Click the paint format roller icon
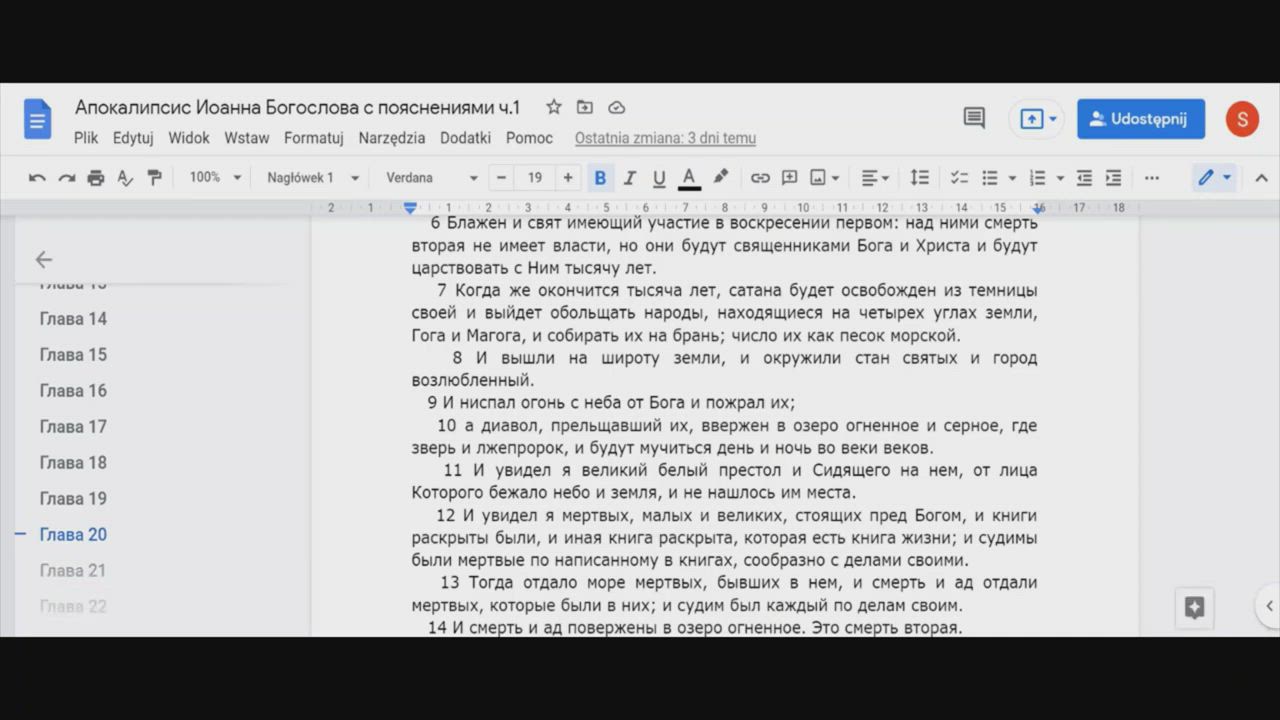 point(154,178)
